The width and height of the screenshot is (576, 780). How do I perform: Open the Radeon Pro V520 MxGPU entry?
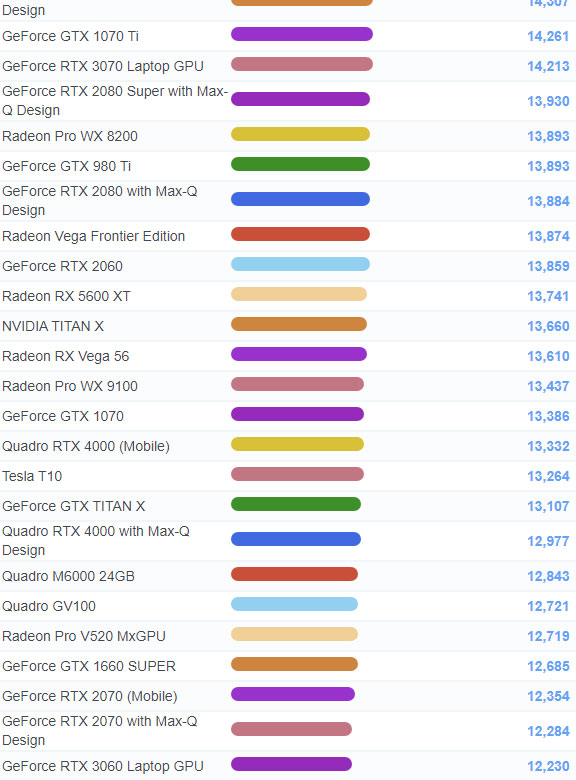[84, 636]
